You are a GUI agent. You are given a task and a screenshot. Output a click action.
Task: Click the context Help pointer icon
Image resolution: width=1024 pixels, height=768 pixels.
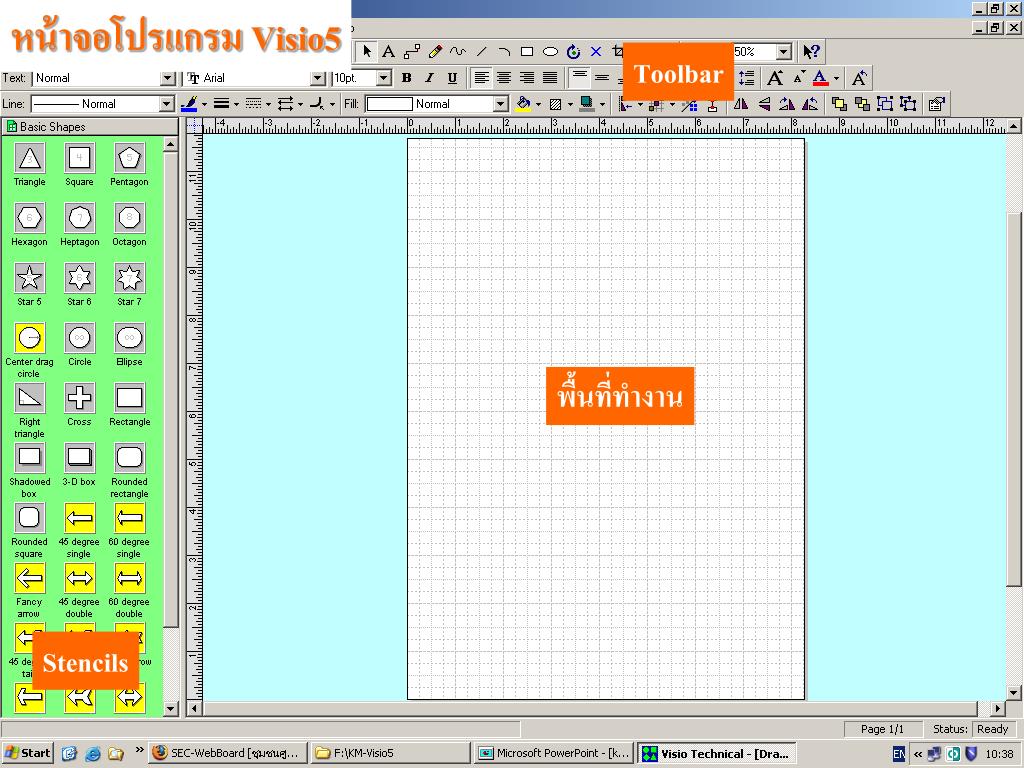(811, 52)
